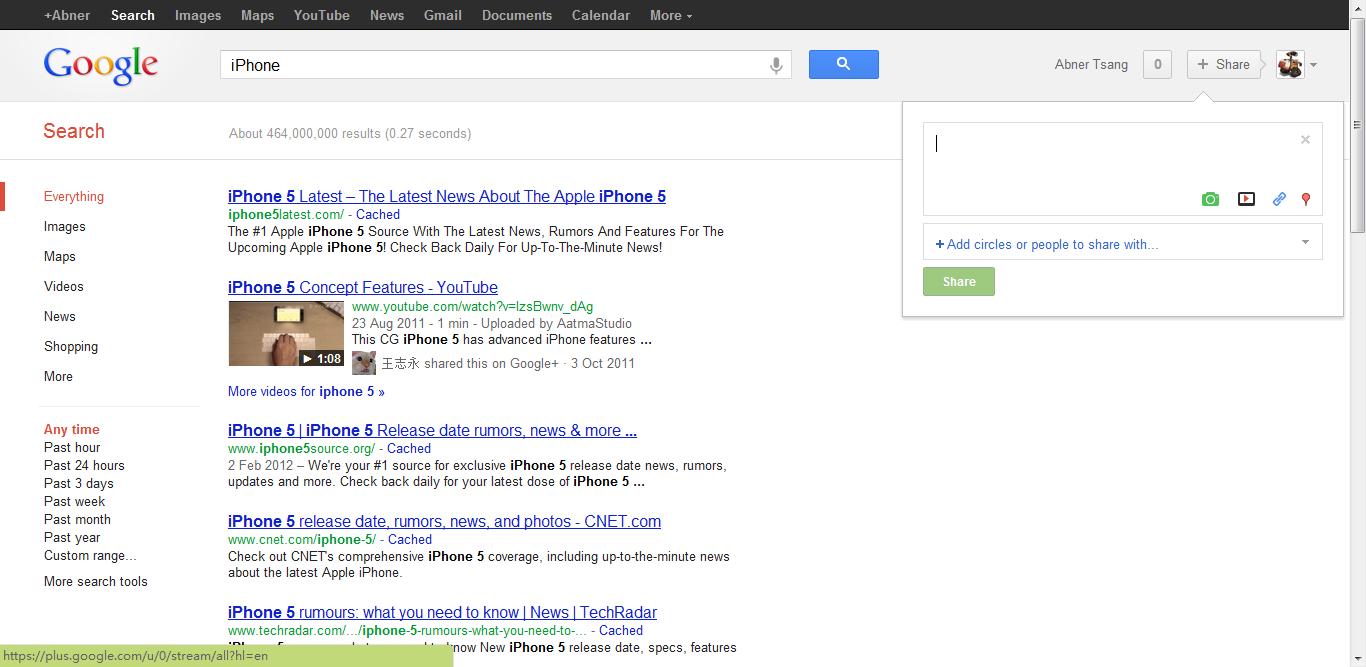The image size is (1366, 667).
Task: Click the blue magnifier search button
Action: coord(843,64)
